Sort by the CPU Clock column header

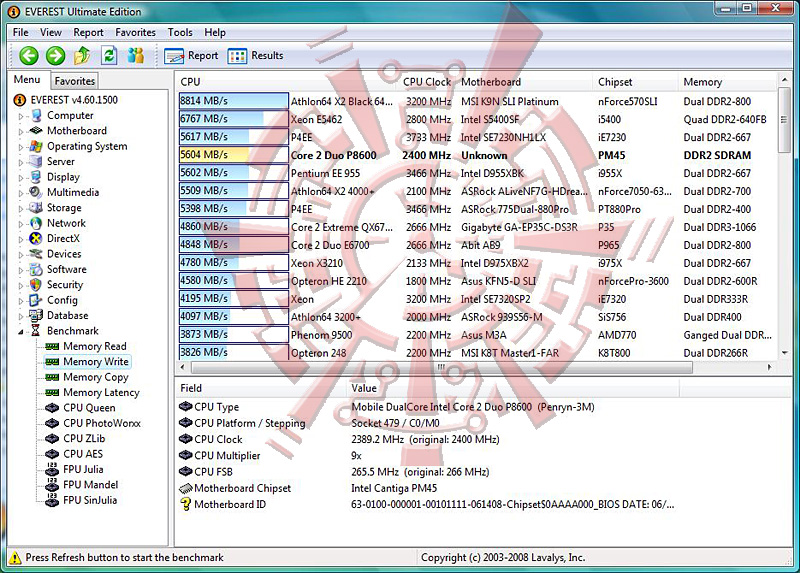427,82
